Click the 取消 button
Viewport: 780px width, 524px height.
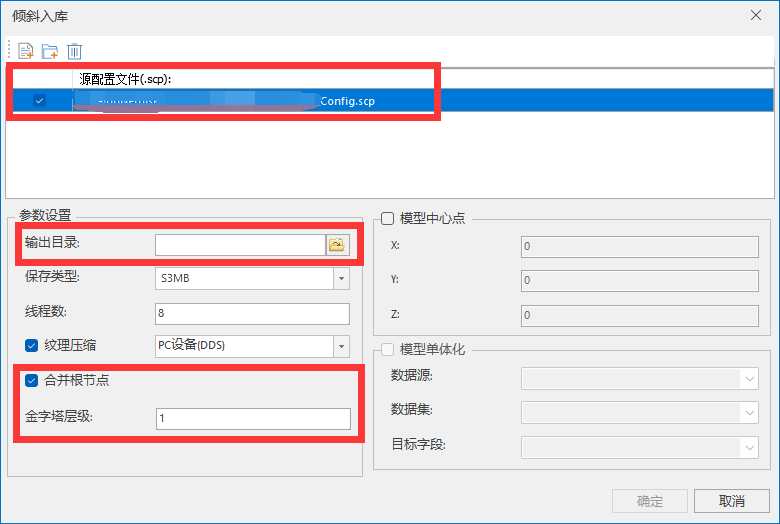[x=732, y=501]
